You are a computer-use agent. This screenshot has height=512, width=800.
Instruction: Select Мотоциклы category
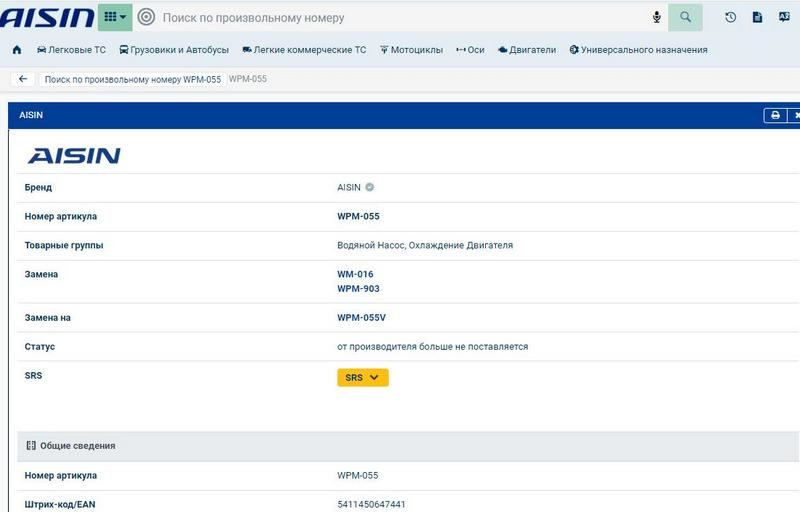(412, 50)
